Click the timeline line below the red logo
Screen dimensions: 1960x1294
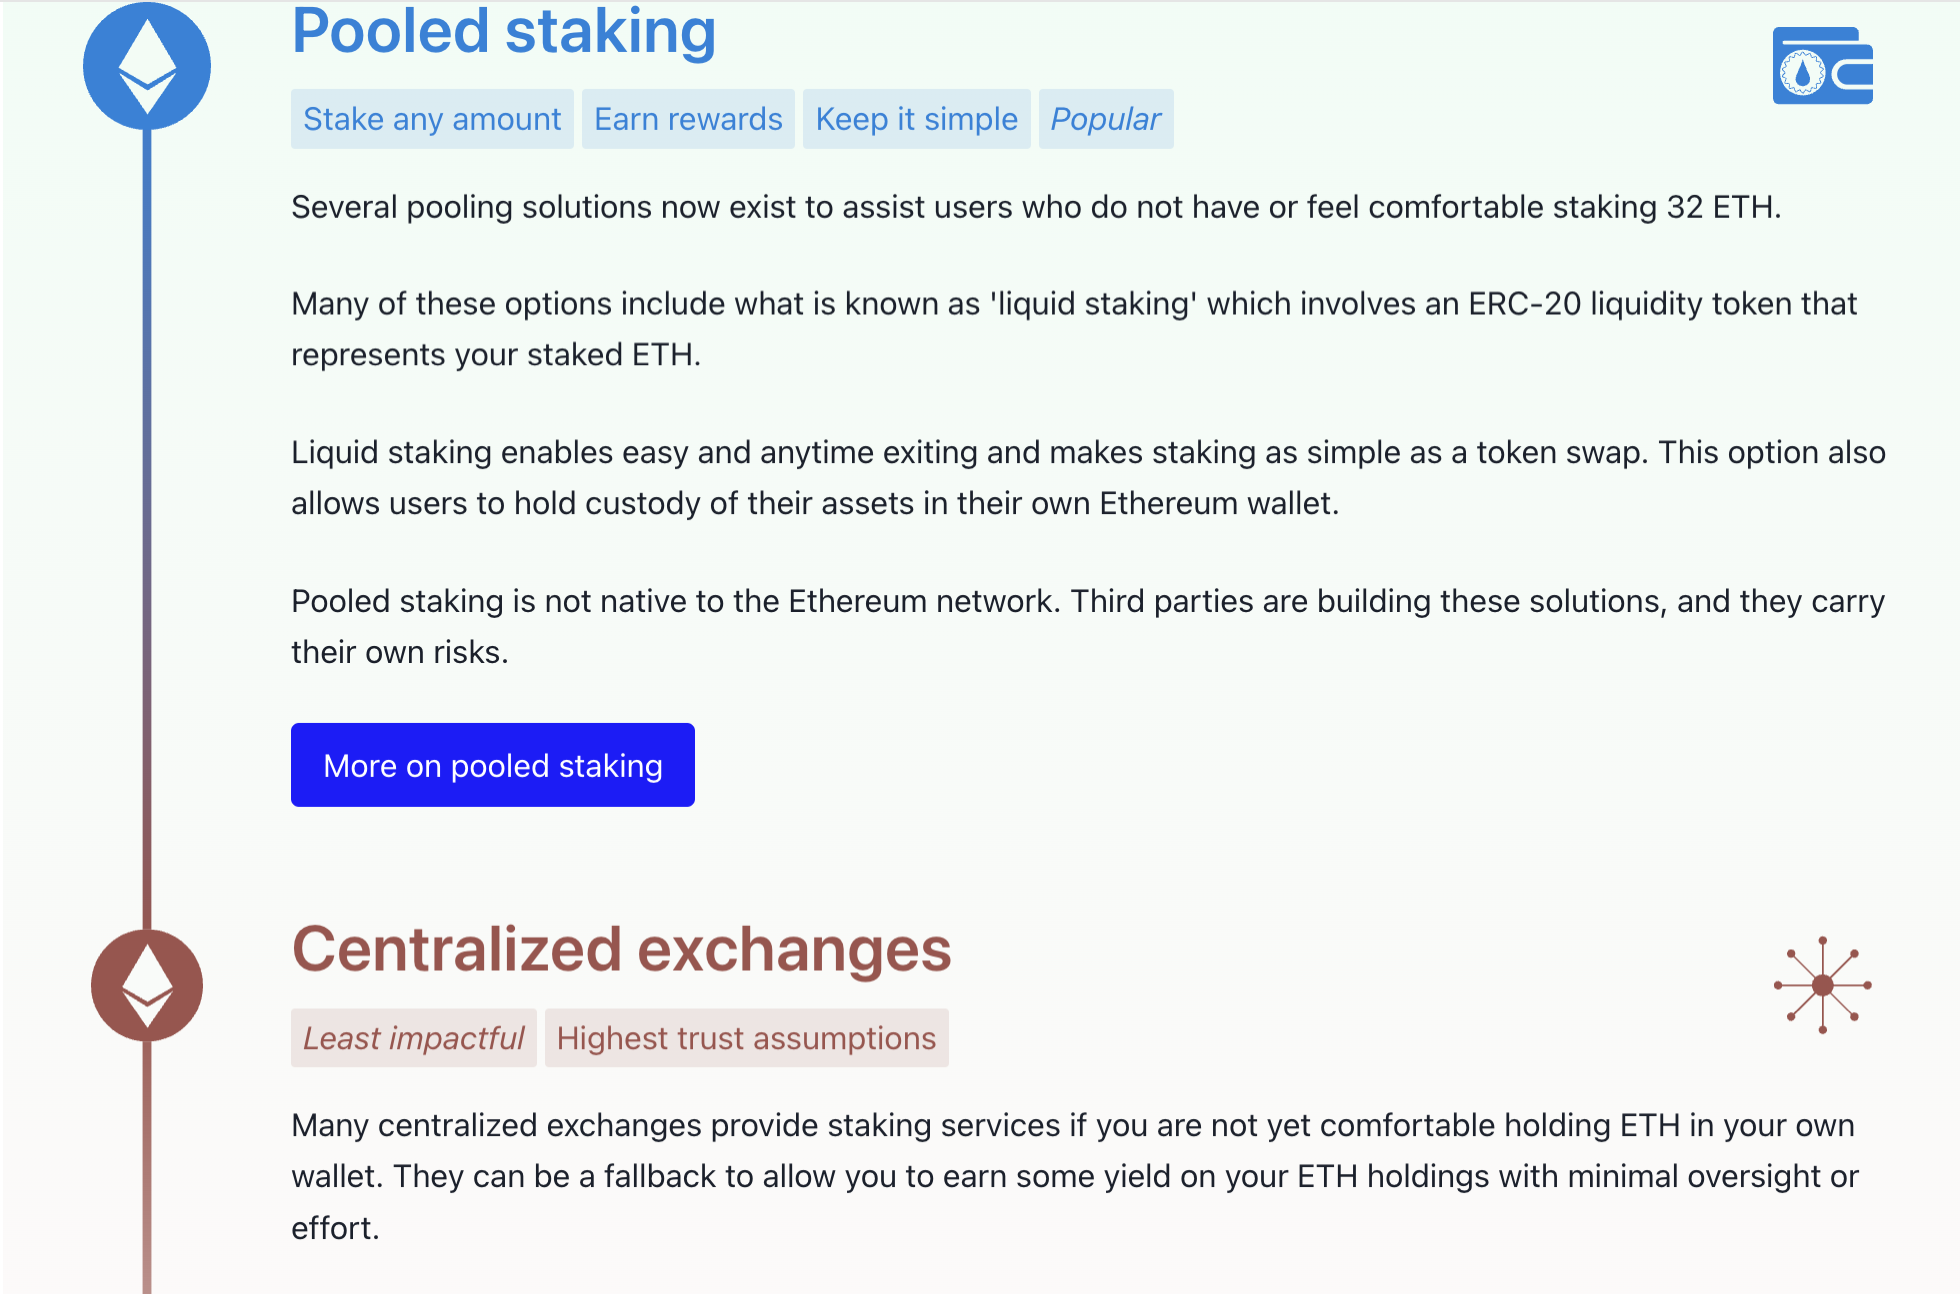147,1170
